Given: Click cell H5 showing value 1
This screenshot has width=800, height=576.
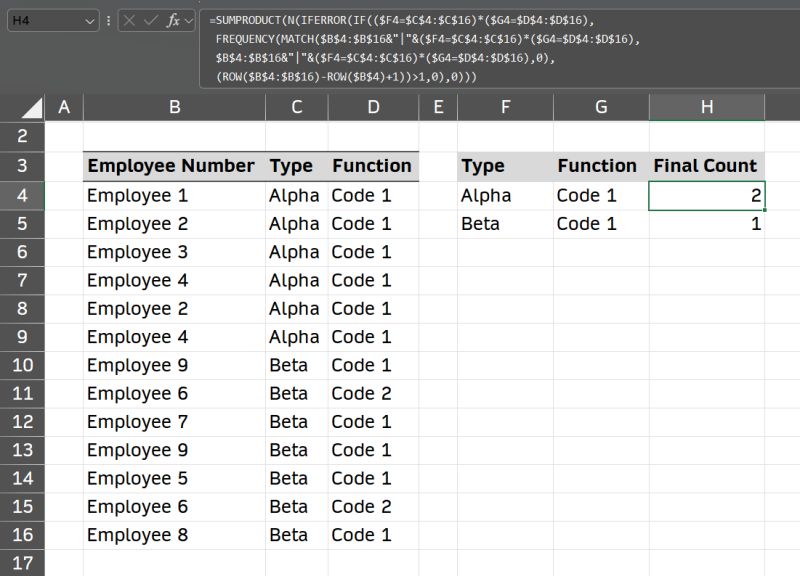Looking at the screenshot, I should 707,224.
